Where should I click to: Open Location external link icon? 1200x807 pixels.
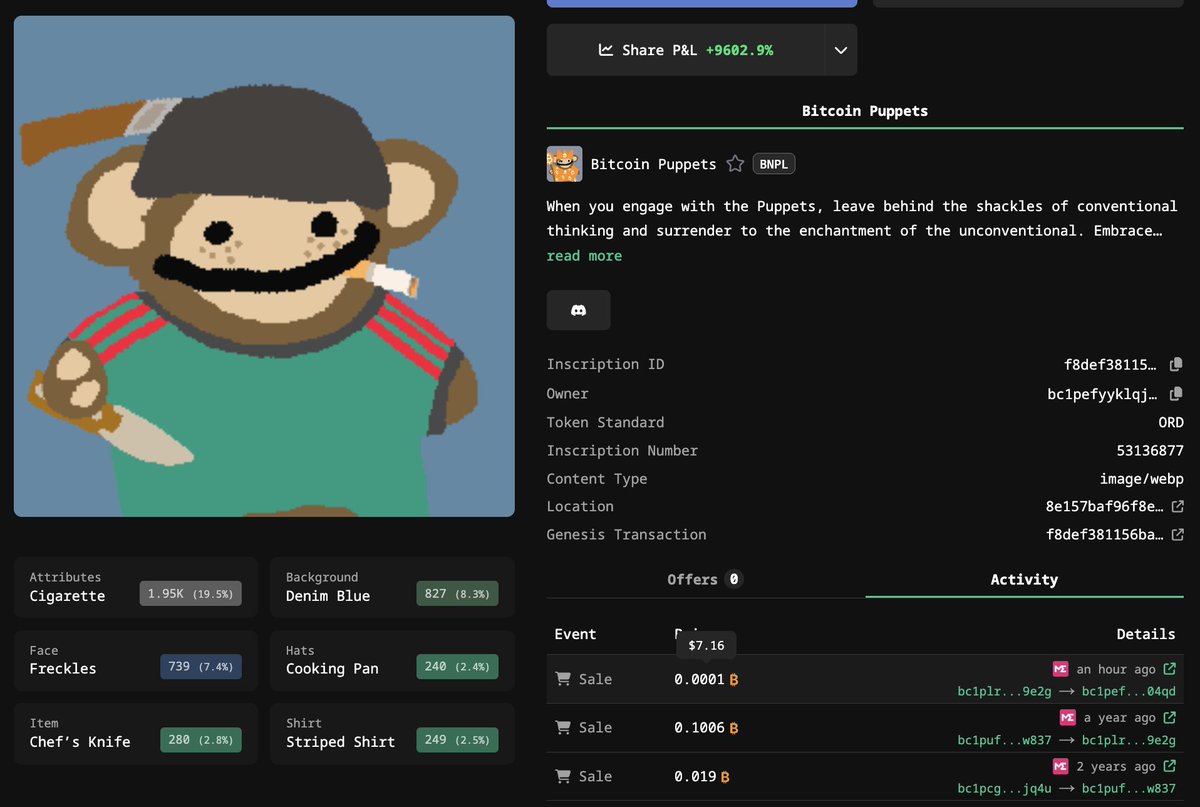1177,507
